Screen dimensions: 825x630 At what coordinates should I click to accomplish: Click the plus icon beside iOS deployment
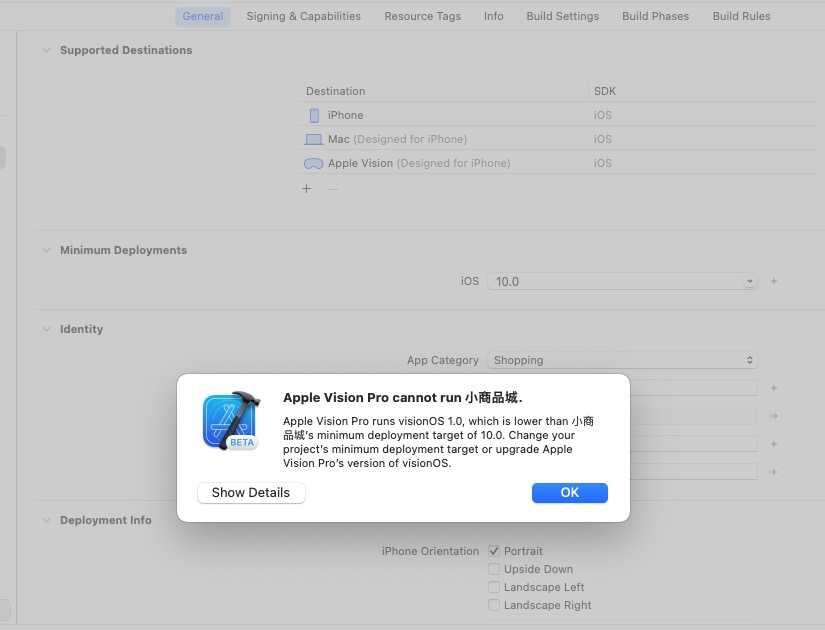(x=773, y=281)
